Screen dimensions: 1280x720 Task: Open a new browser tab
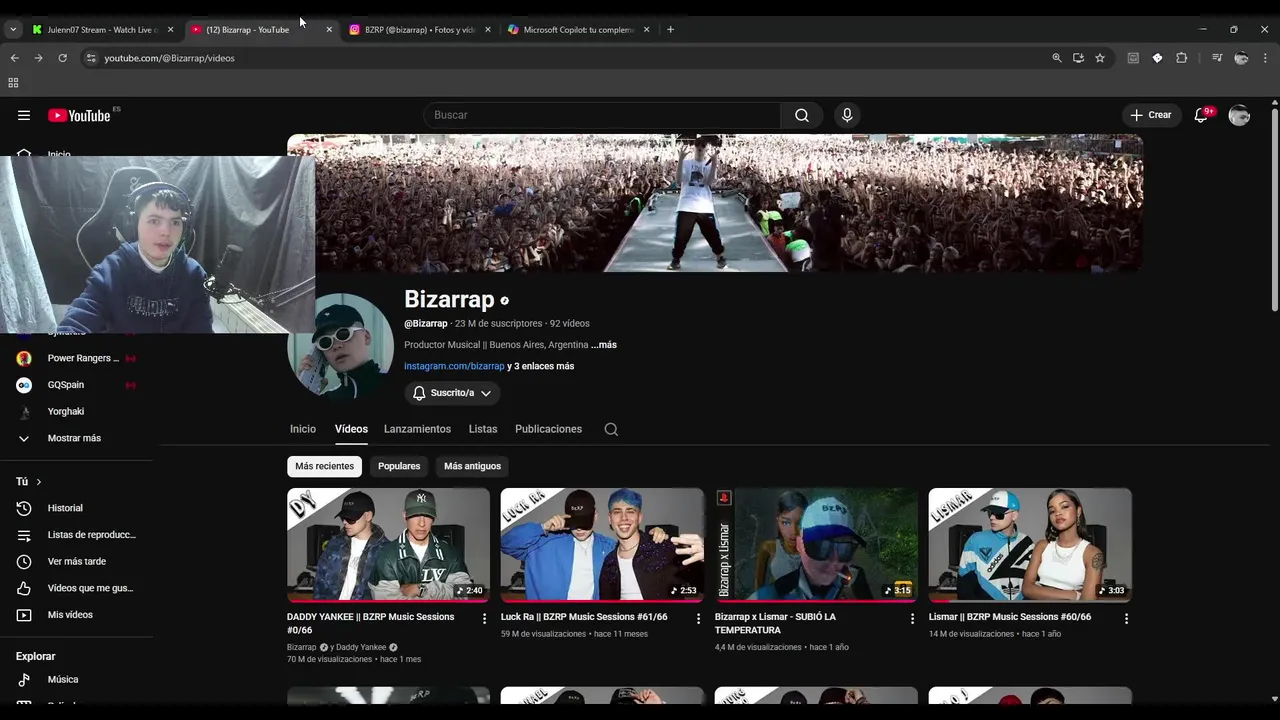point(670,29)
